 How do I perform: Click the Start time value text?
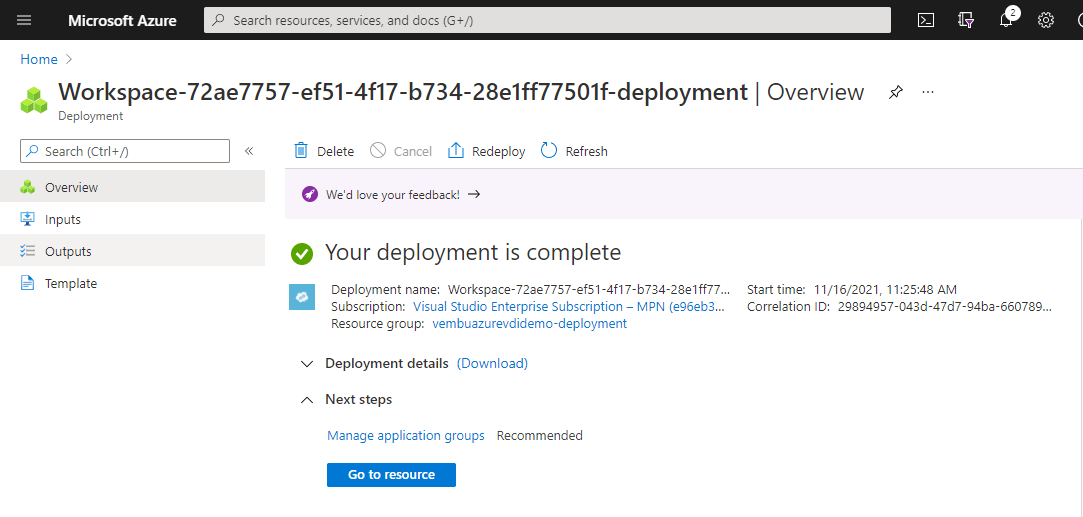pos(885,289)
